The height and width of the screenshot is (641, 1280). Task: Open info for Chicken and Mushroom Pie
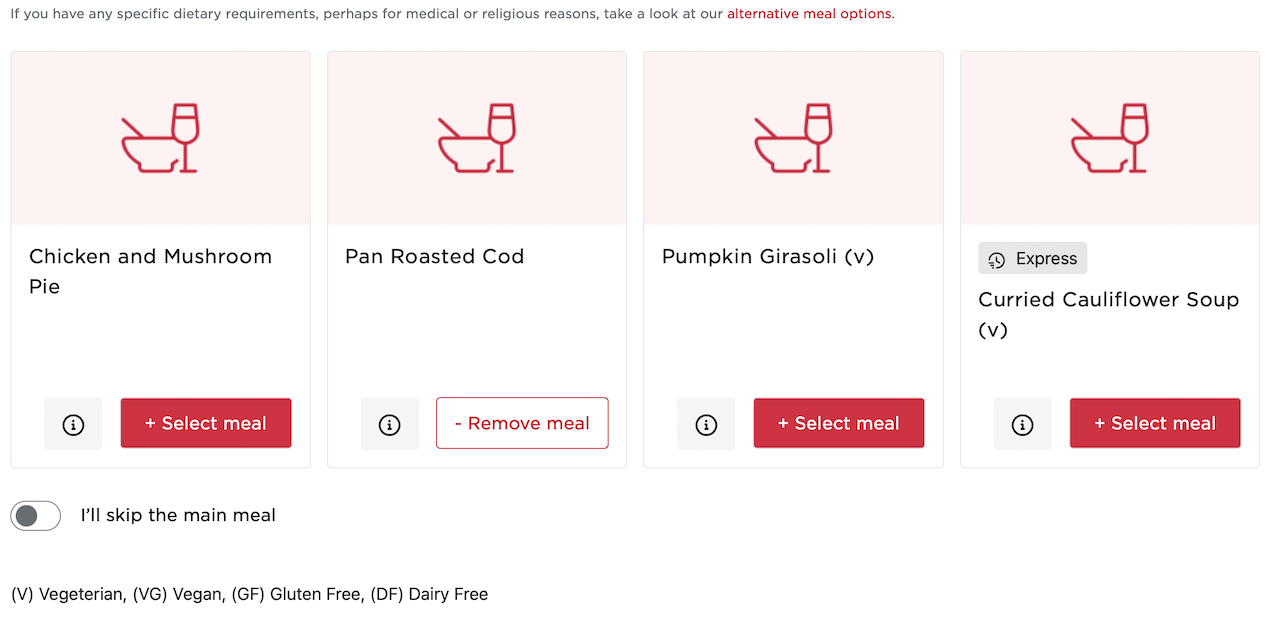[x=73, y=424]
